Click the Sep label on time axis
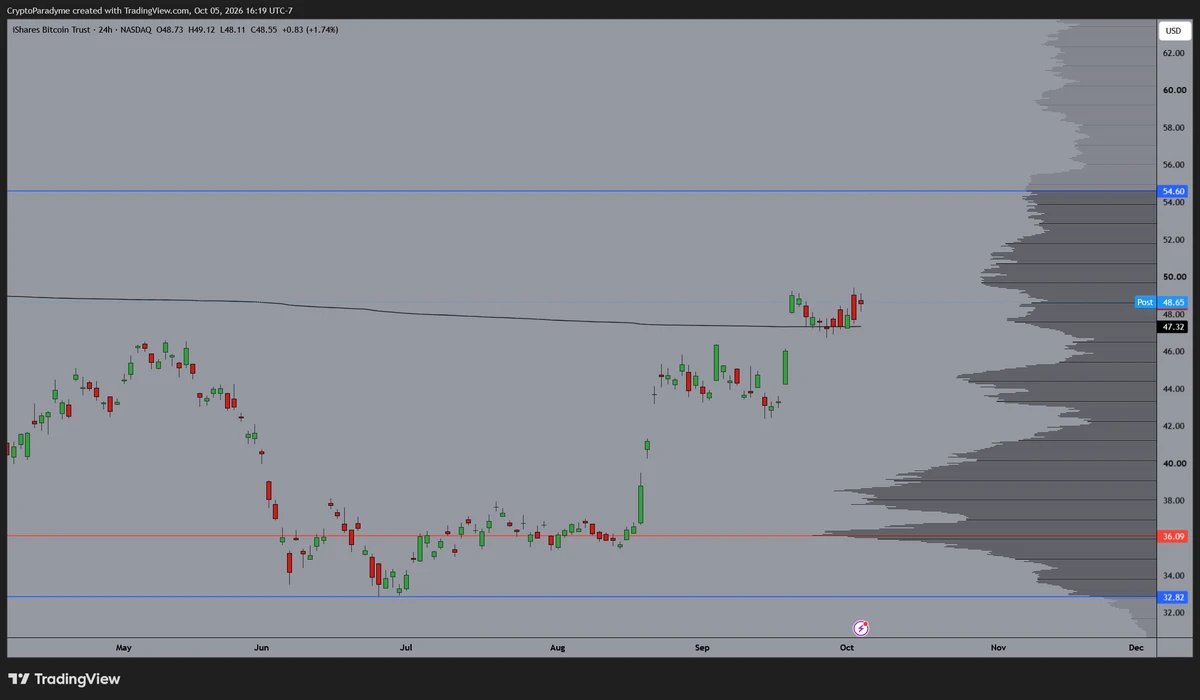This screenshot has width=1200, height=700. (x=703, y=647)
